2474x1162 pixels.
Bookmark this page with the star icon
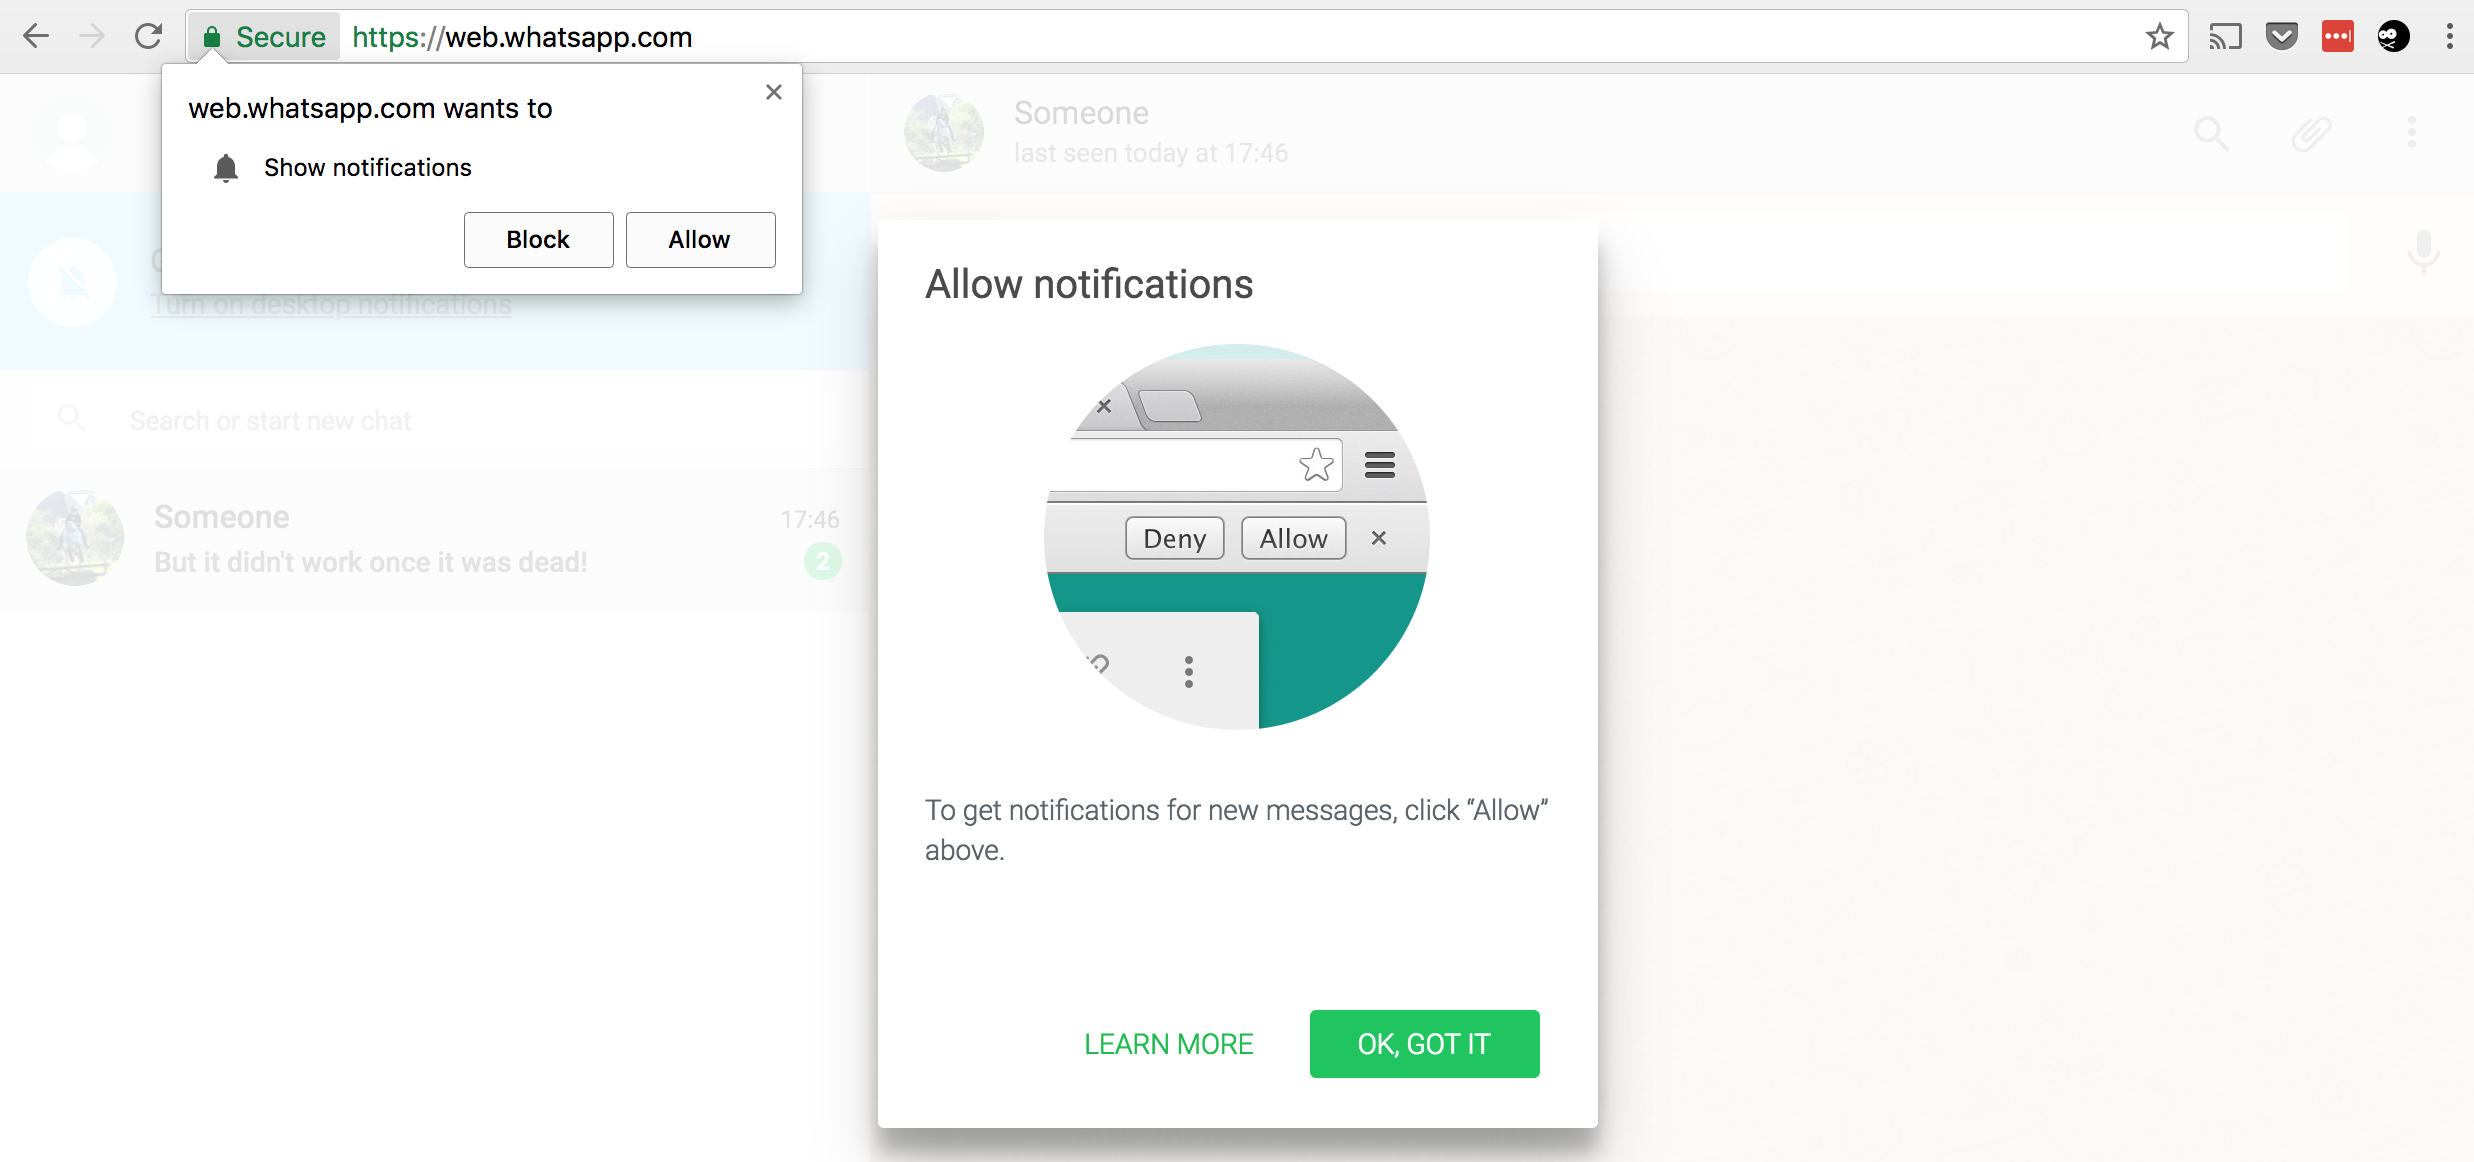click(2159, 37)
